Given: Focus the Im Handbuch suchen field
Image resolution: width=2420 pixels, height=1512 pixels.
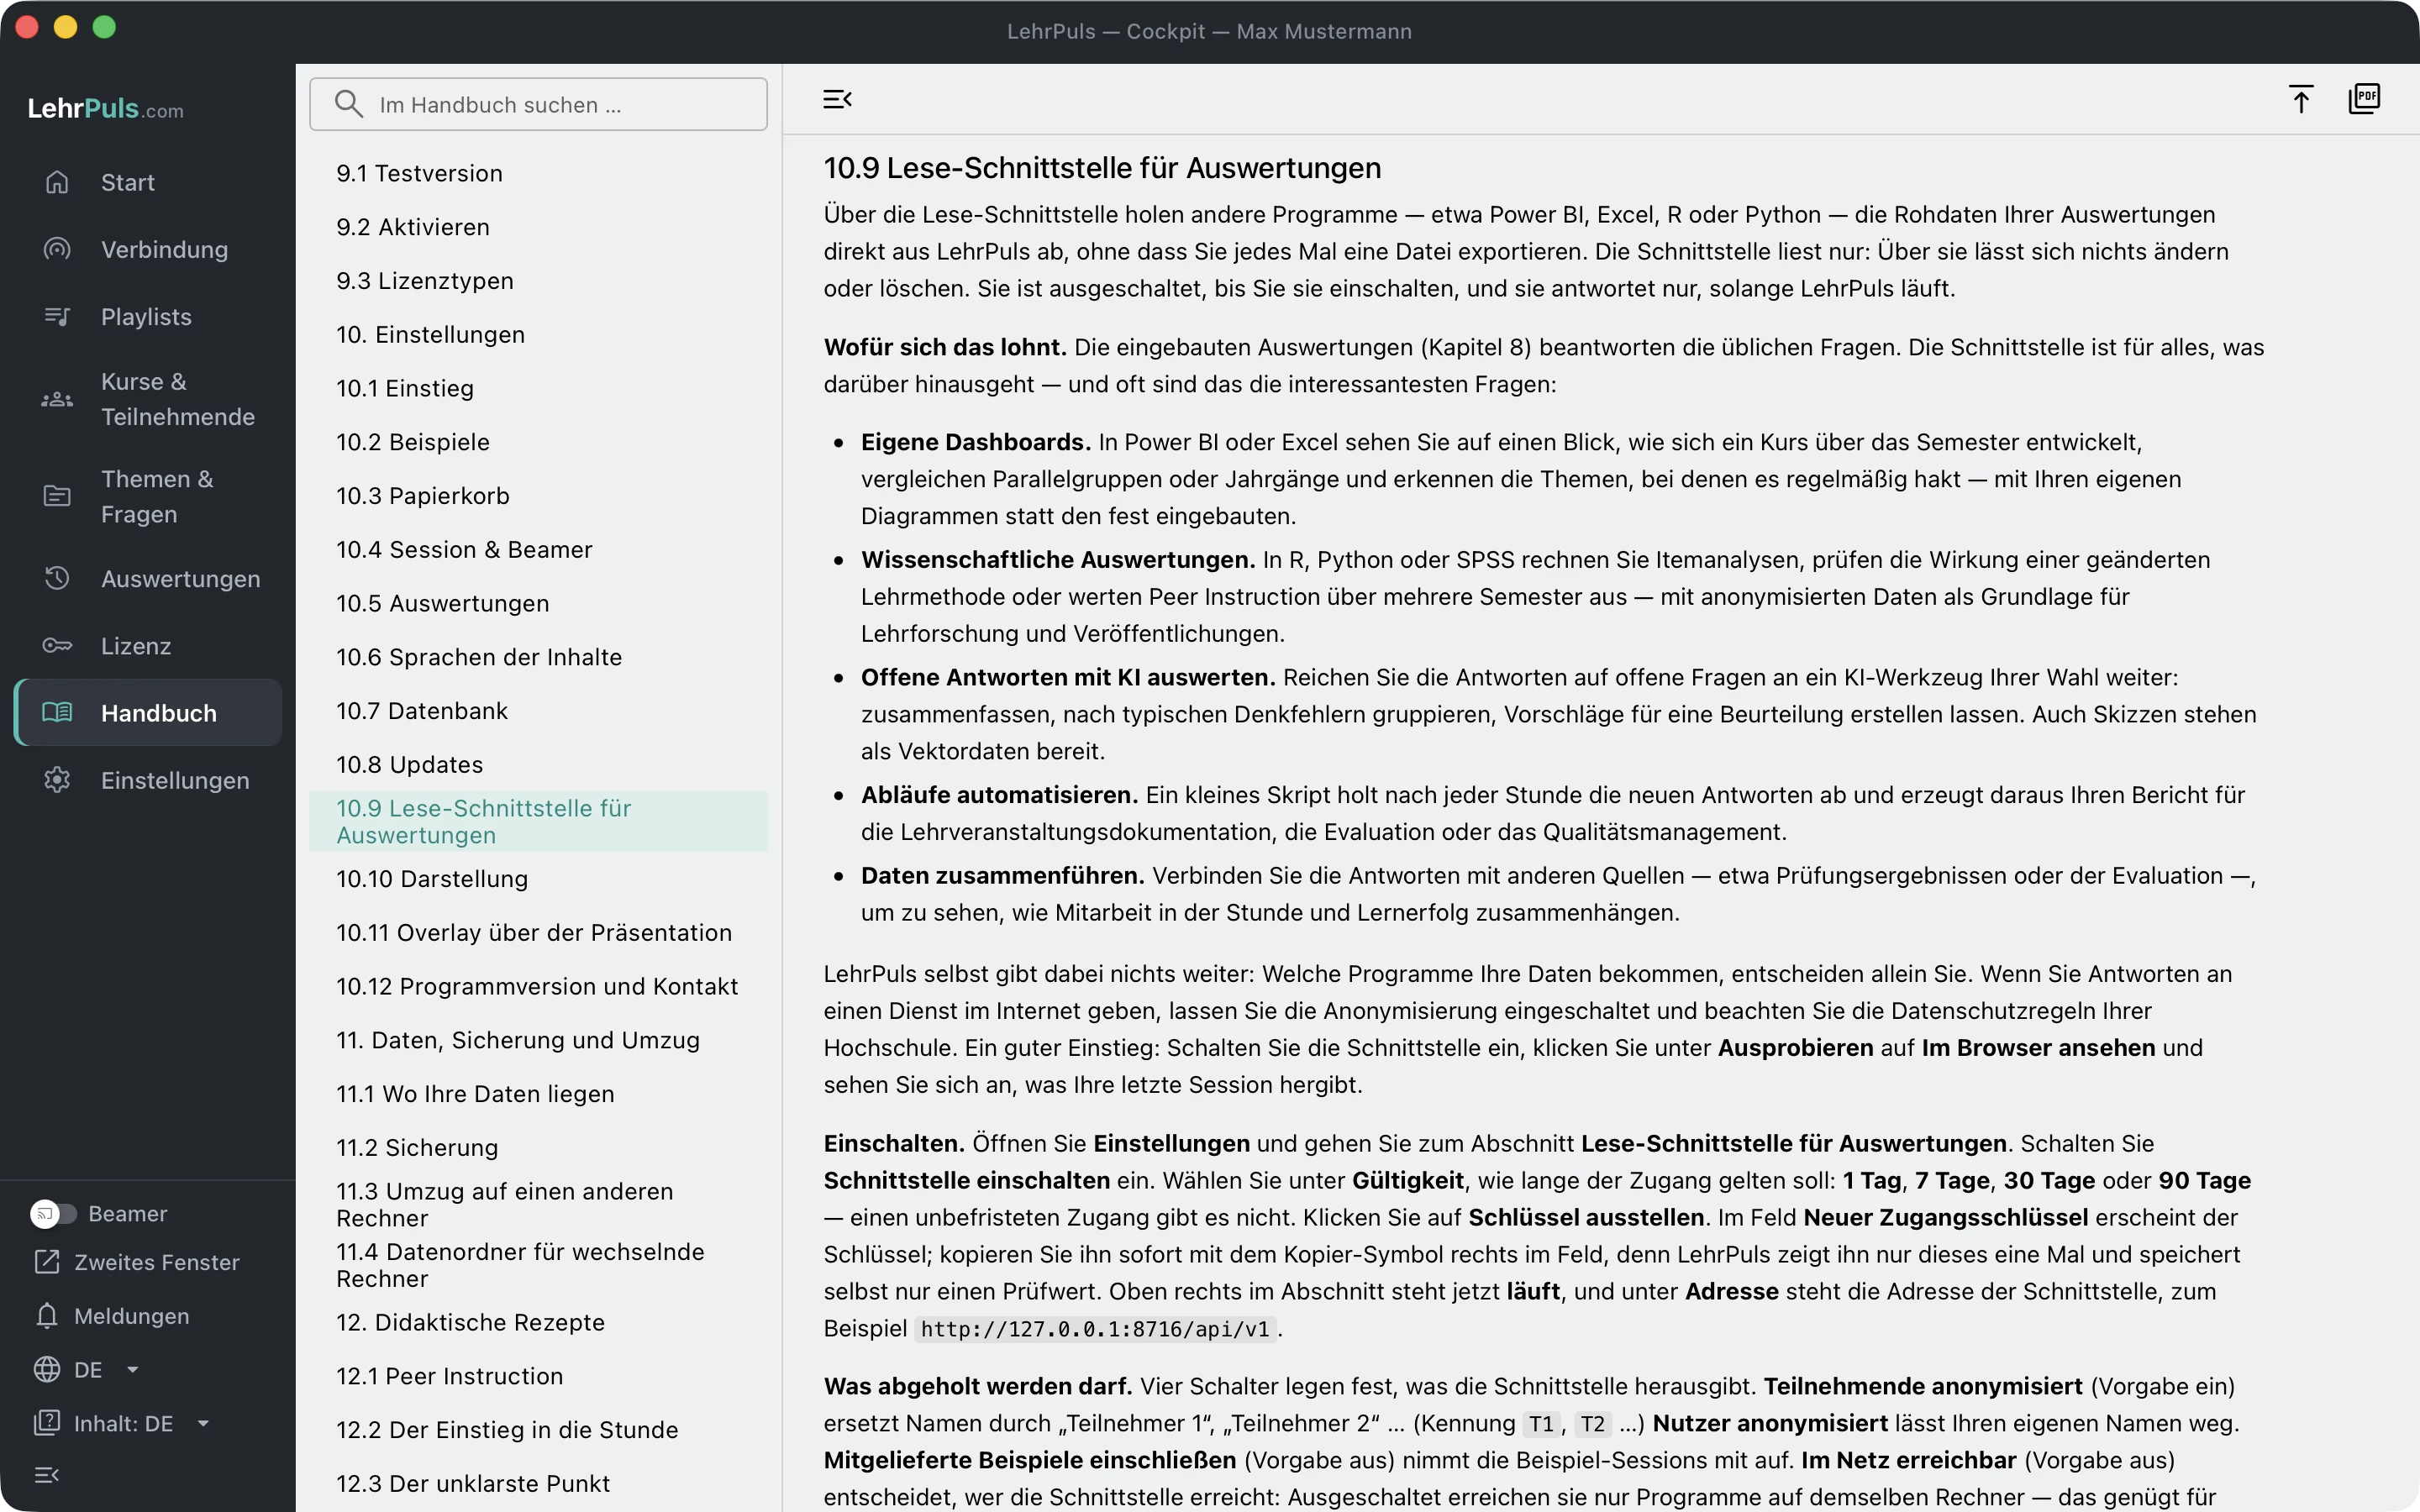Looking at the screenshot, I should pyautogui.click(x=538, y=104).
